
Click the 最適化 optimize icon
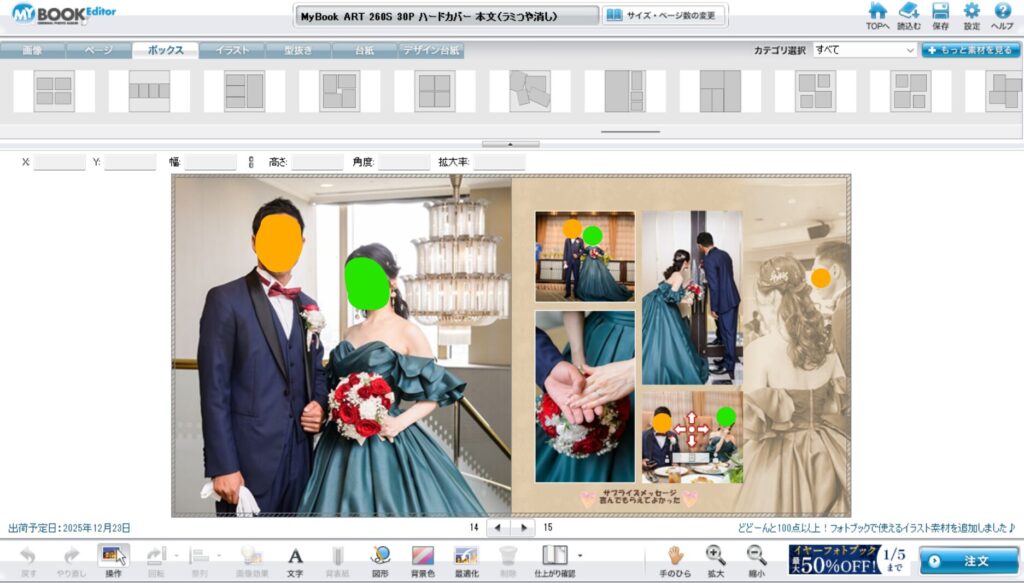465,561
